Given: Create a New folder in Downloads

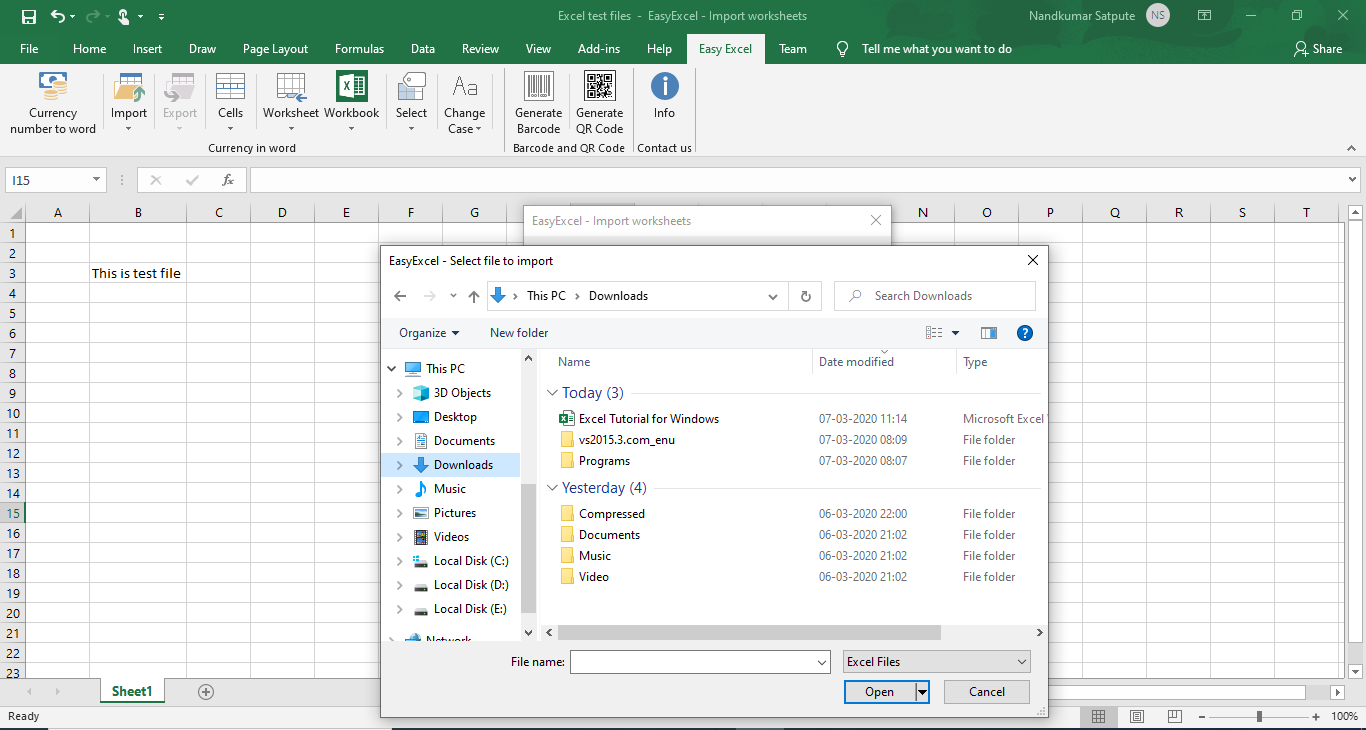Looking at the screenshot, I should pyautogui.click(x=518, y=332).
